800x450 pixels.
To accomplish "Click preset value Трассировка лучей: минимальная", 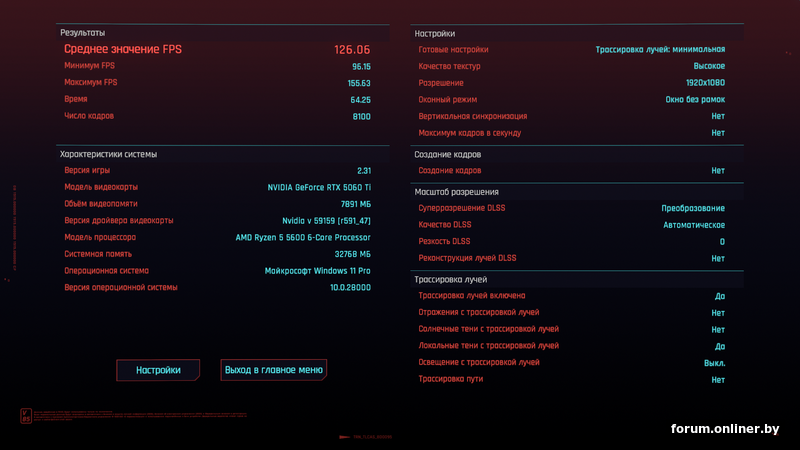I will [x=660, y=49].
